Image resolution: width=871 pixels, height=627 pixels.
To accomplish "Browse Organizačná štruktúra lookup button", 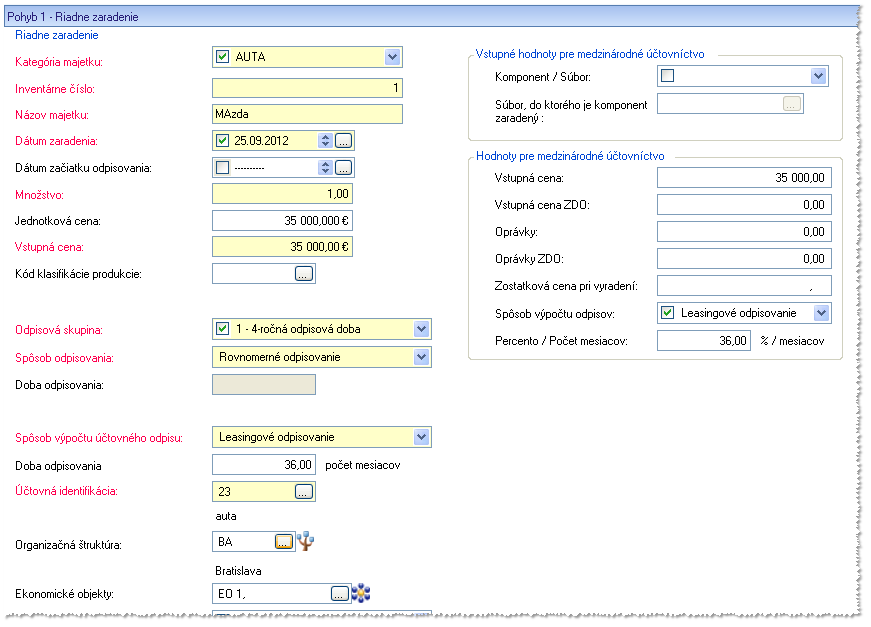I will 284,541.
